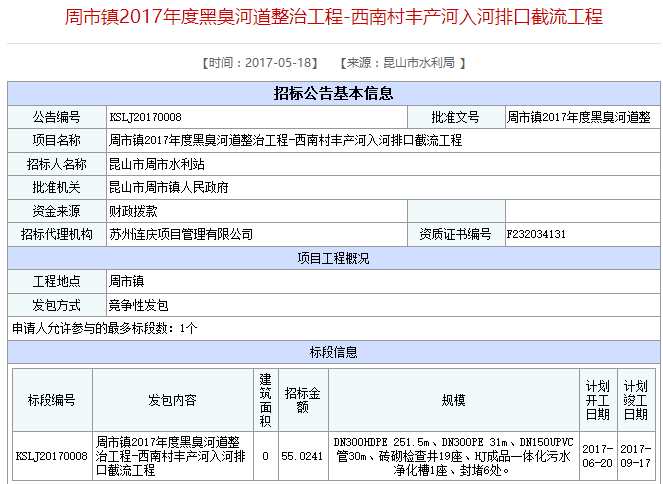Click the 项目名称 label cell
Screen dimensions: 663x484
coord(57,140)
